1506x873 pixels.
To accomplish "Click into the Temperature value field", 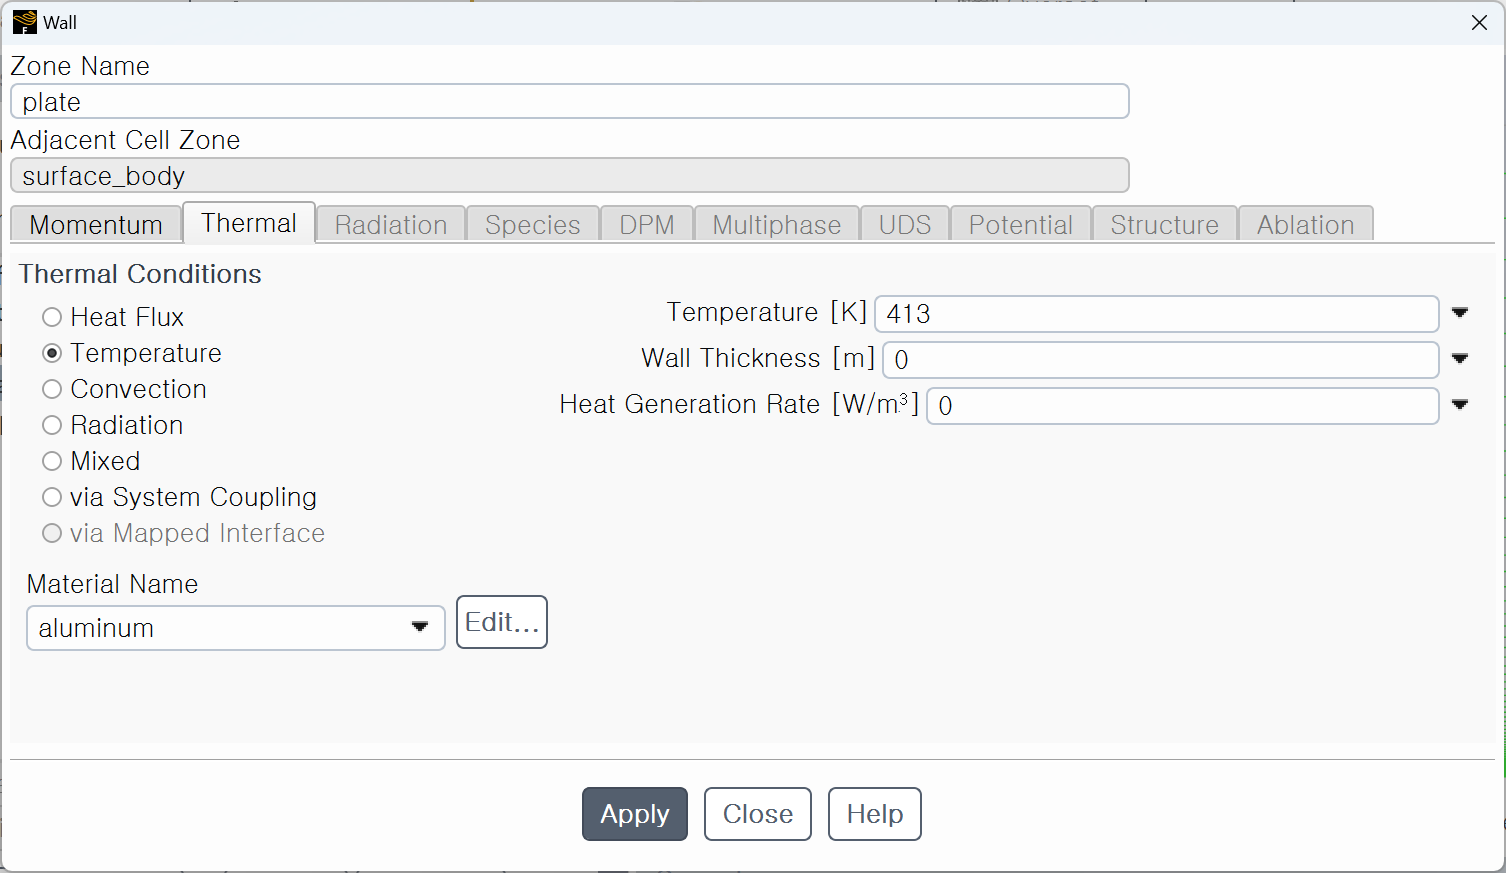I will click(1157, 314).
